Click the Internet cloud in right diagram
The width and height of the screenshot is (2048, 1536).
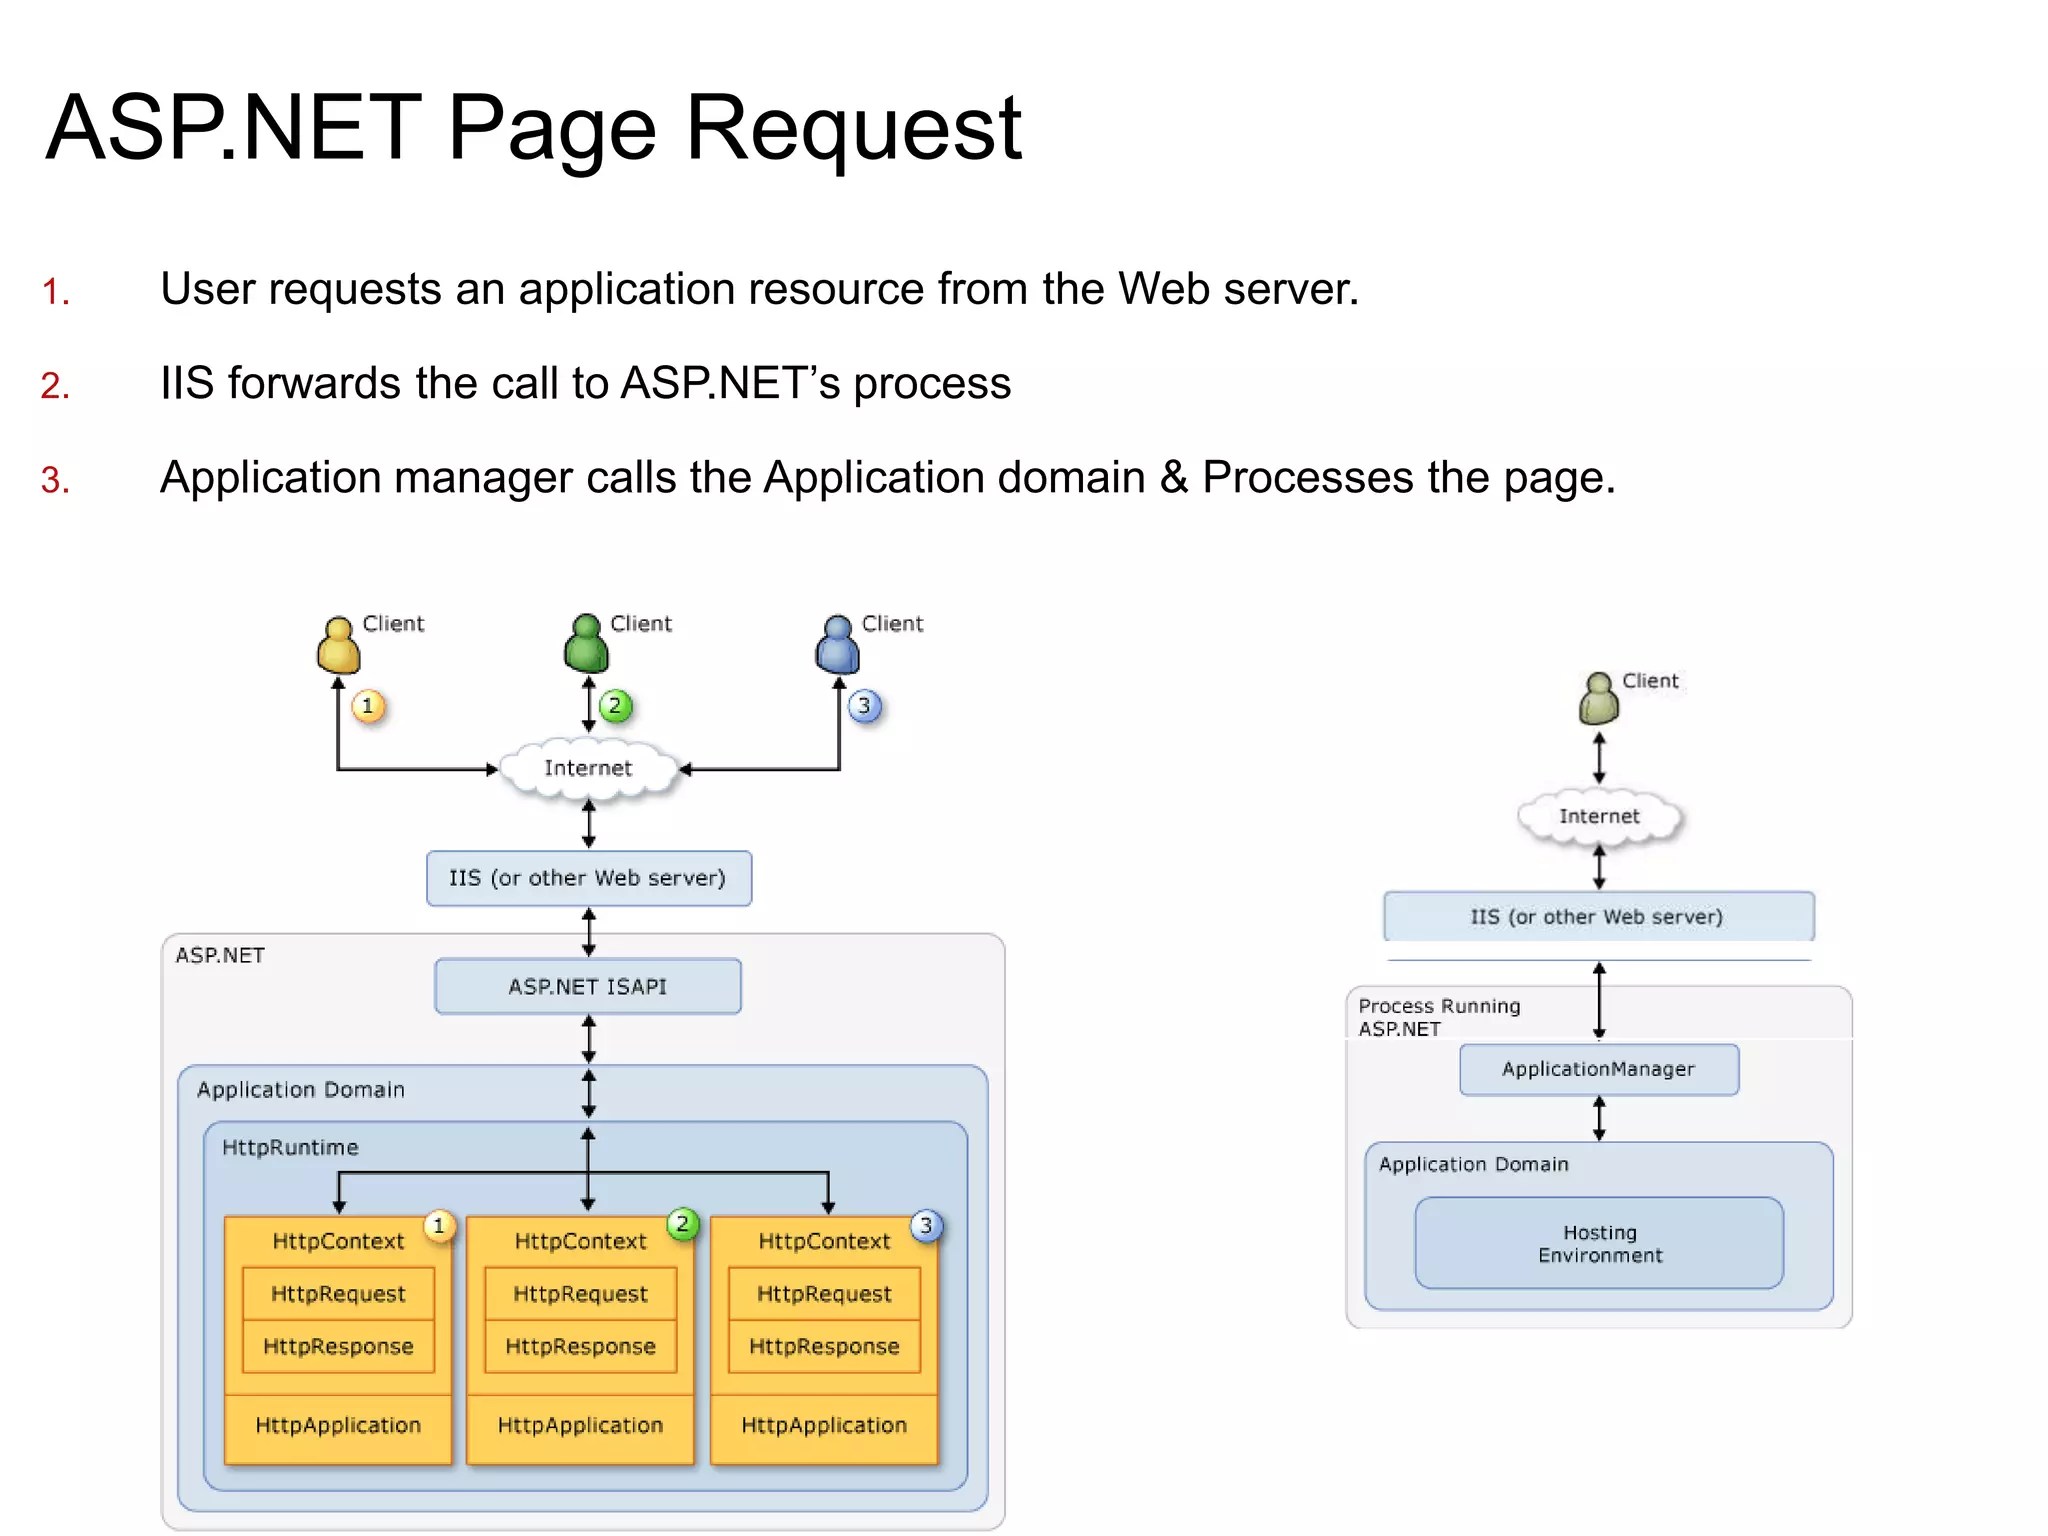pos(1599,816)
